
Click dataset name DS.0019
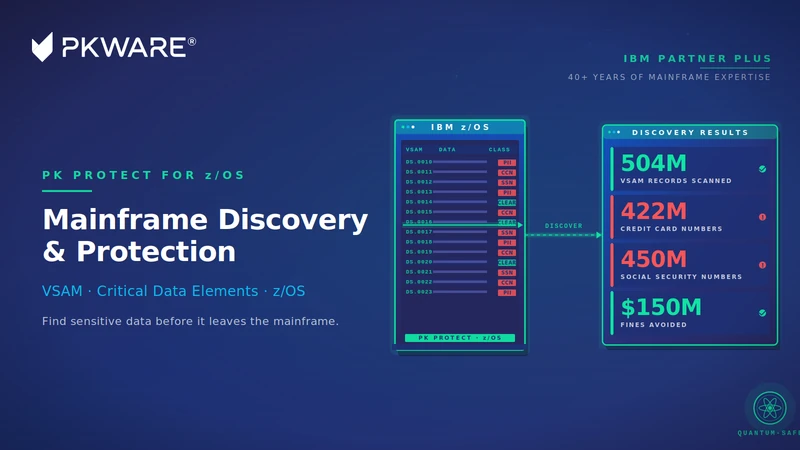pos(419,252)
